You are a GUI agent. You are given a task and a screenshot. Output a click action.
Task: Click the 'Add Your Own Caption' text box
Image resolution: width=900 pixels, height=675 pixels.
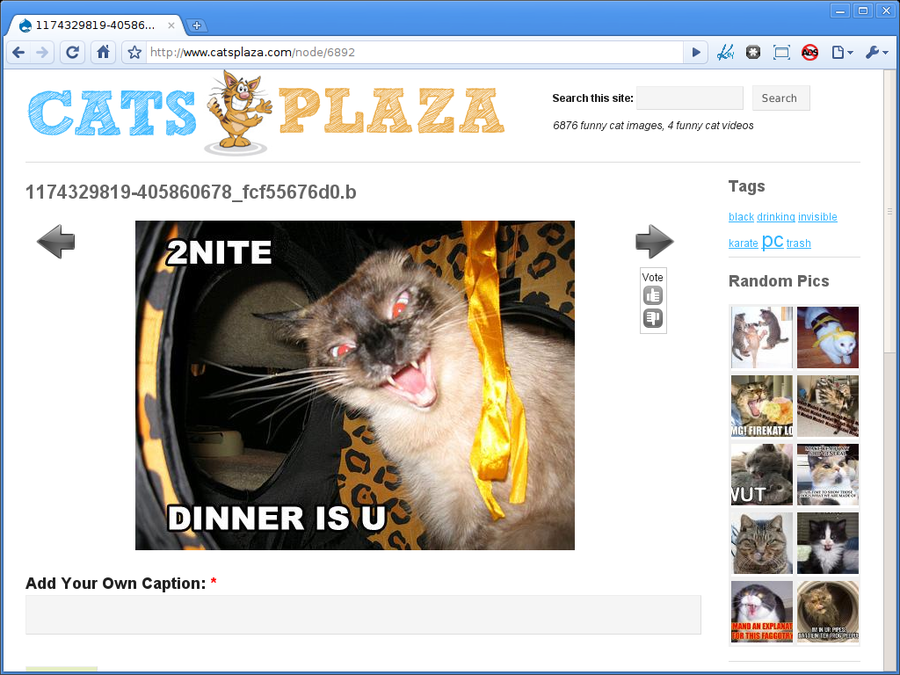[363, 615]
